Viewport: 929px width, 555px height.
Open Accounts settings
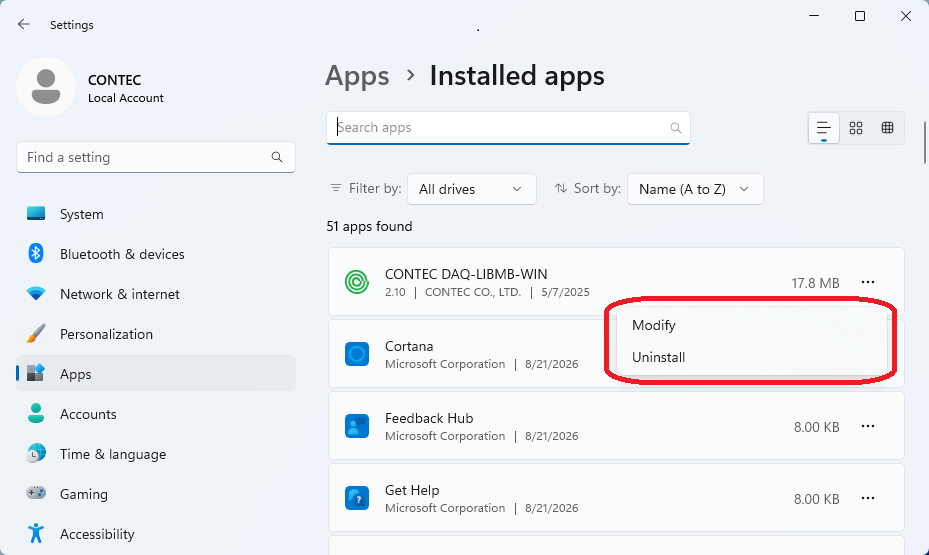(156, 414)
